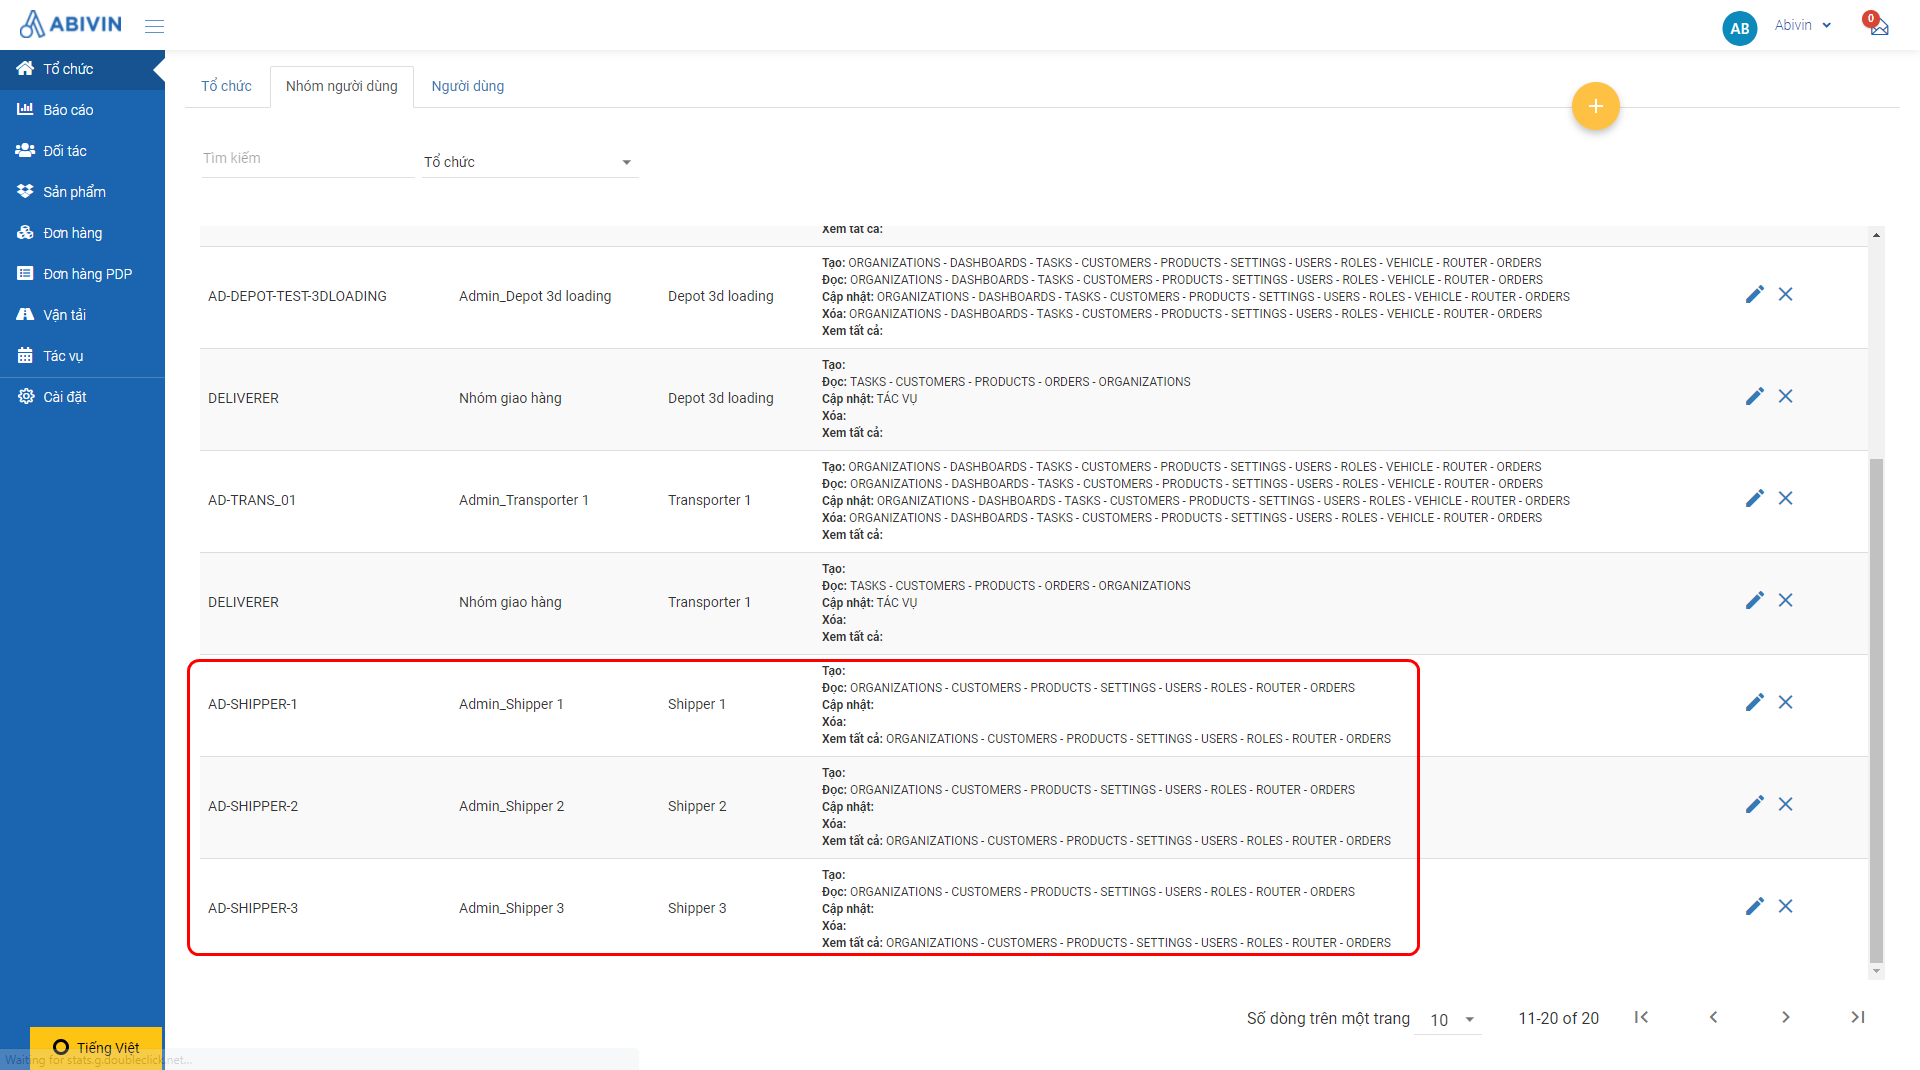1920x1070 pixels.
Task: Edit the AD-DEPOT-TEST-3DLOADING row
Action: pos(1754,295)
